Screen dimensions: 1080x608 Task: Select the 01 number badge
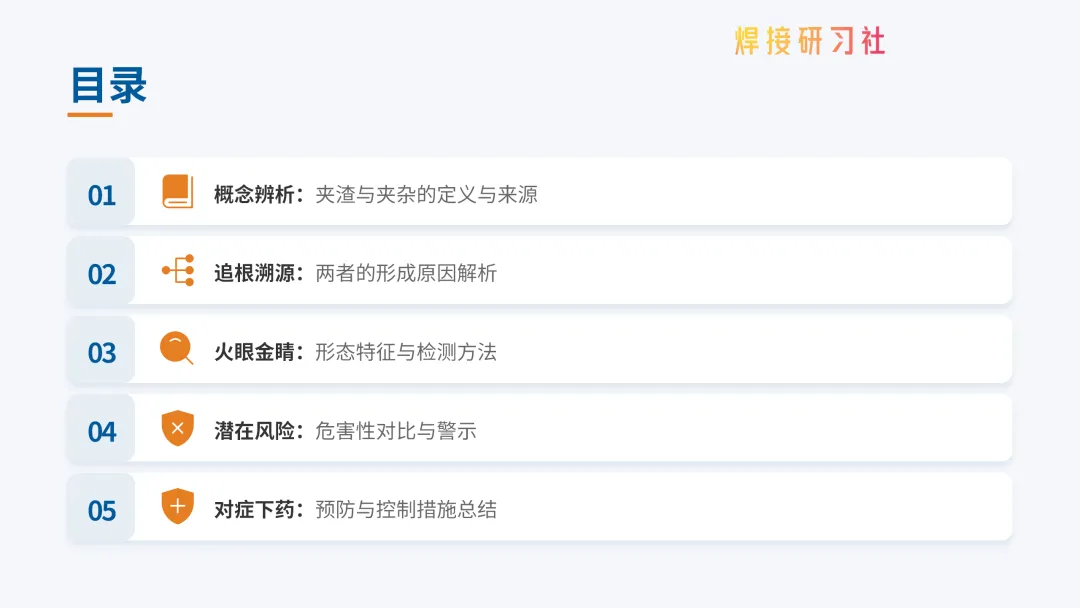point(102,194)
